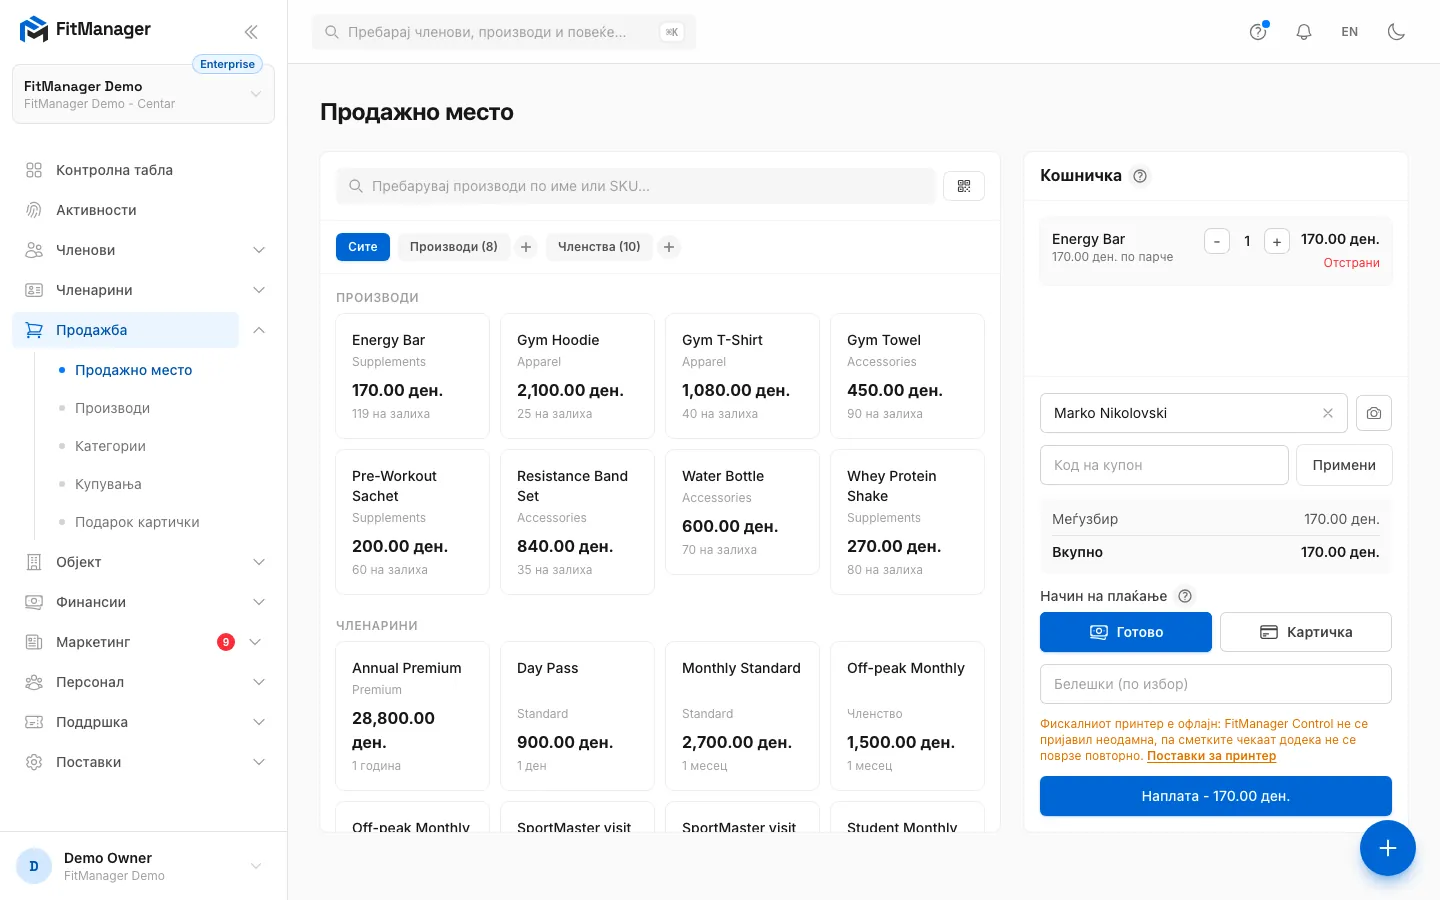Image resolution: width=1440 pixels, height=900 pixels.
Task: Open Подарок картички submenu item
Action: [x=137, y=522]
